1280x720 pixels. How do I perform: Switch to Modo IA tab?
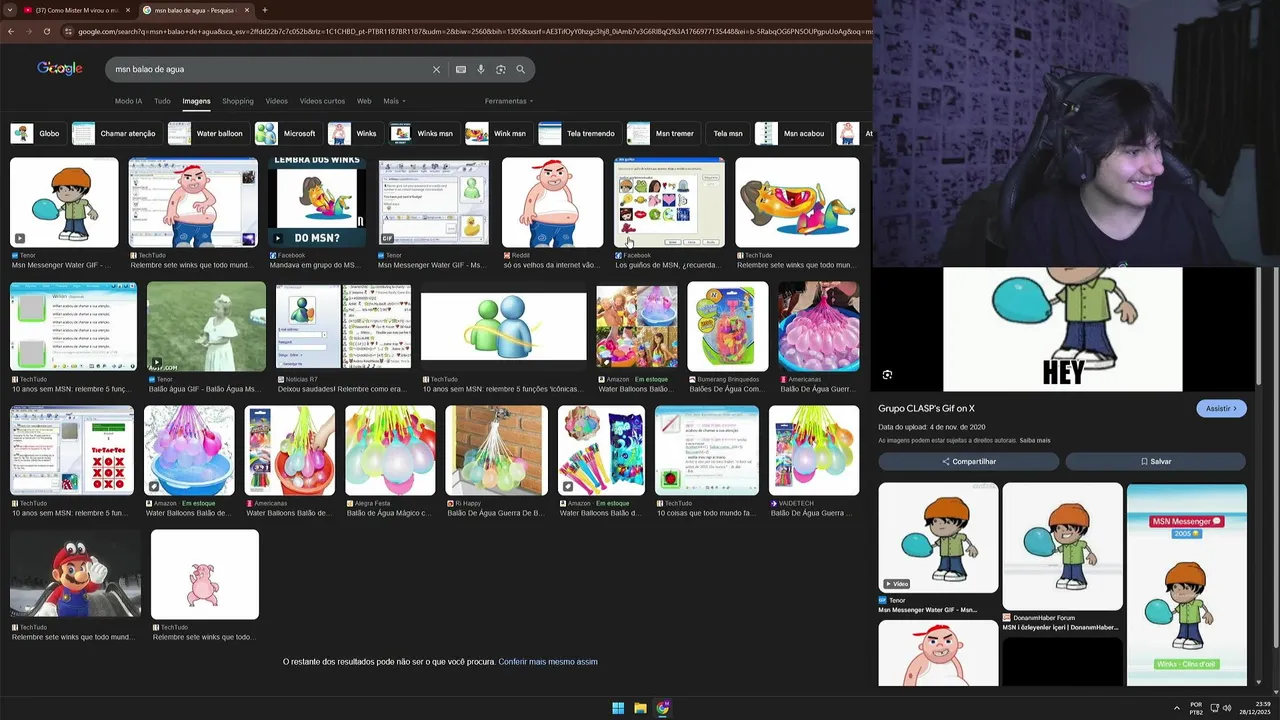[128, 101]
